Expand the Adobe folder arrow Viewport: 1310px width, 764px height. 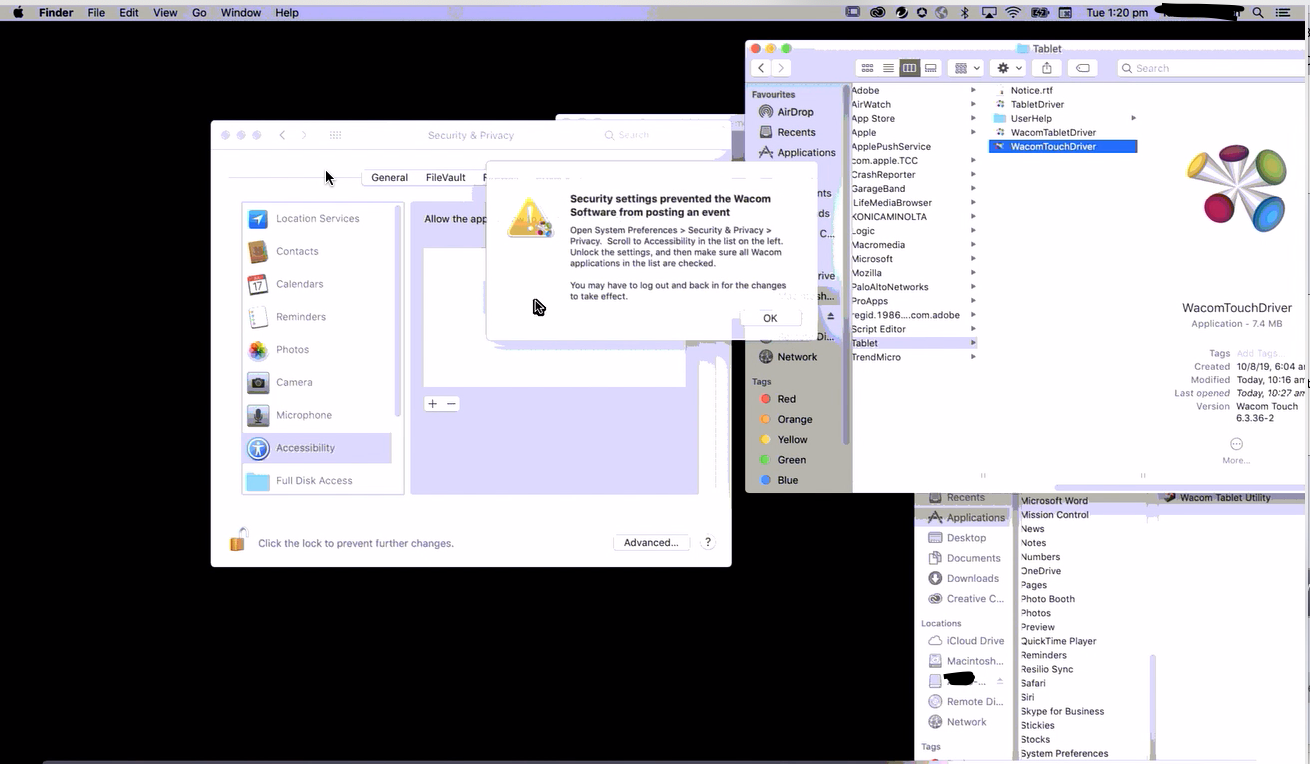(x=973, y=90)
